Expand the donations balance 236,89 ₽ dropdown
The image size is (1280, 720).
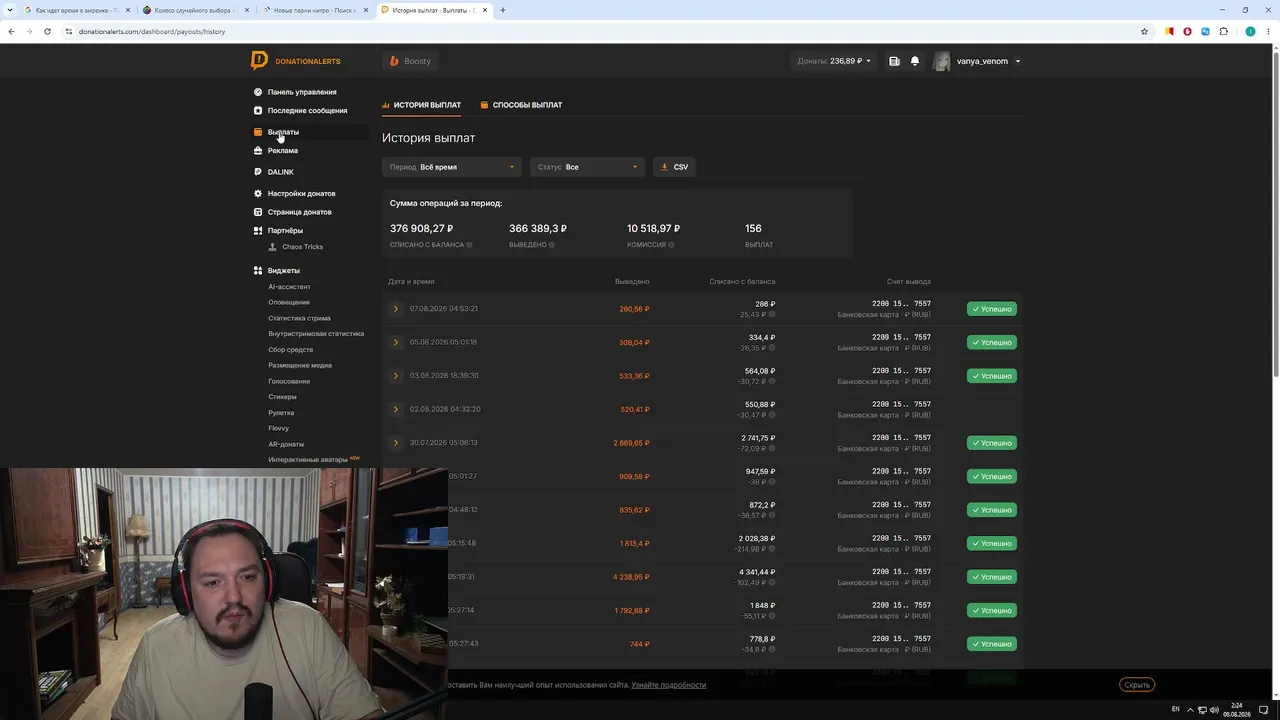tap(834, 61)
